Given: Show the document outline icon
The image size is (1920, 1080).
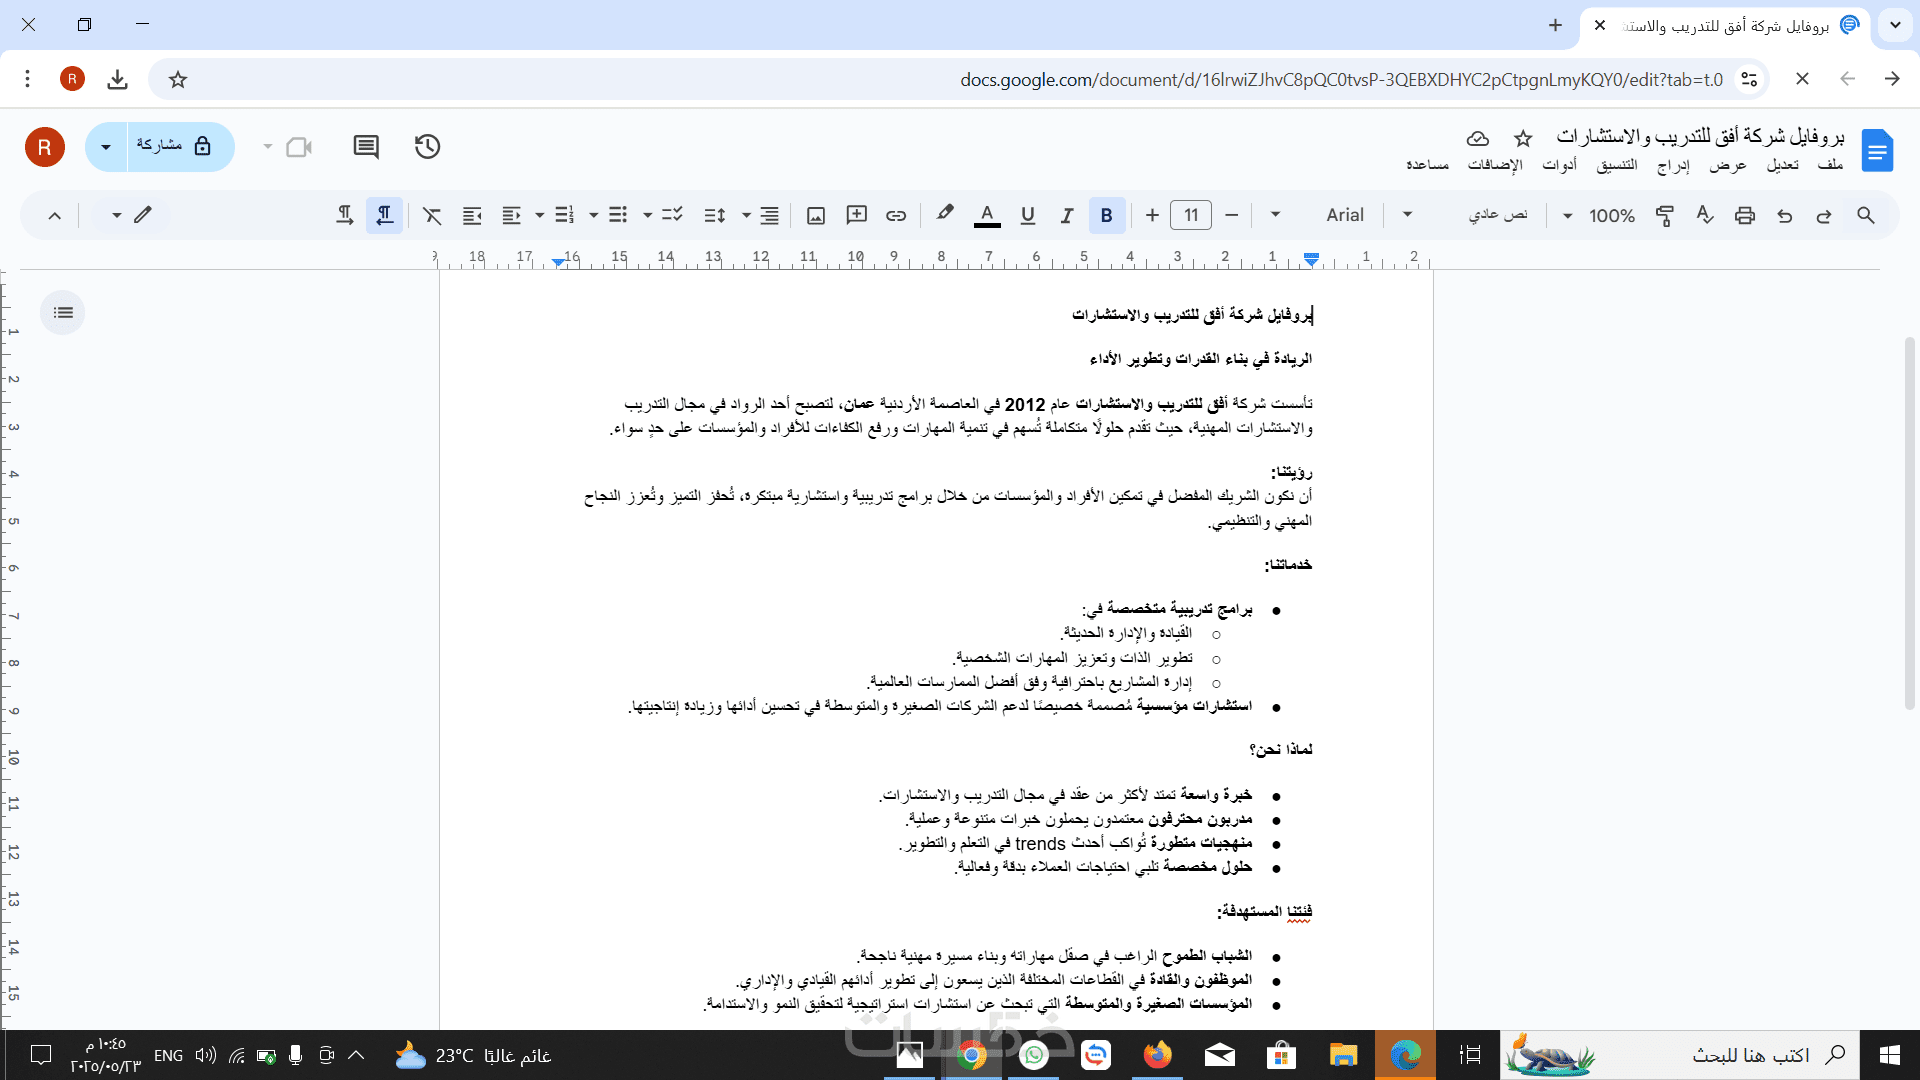Looking at the screenshot, I should pyautogui.click(x=63, y=313).
